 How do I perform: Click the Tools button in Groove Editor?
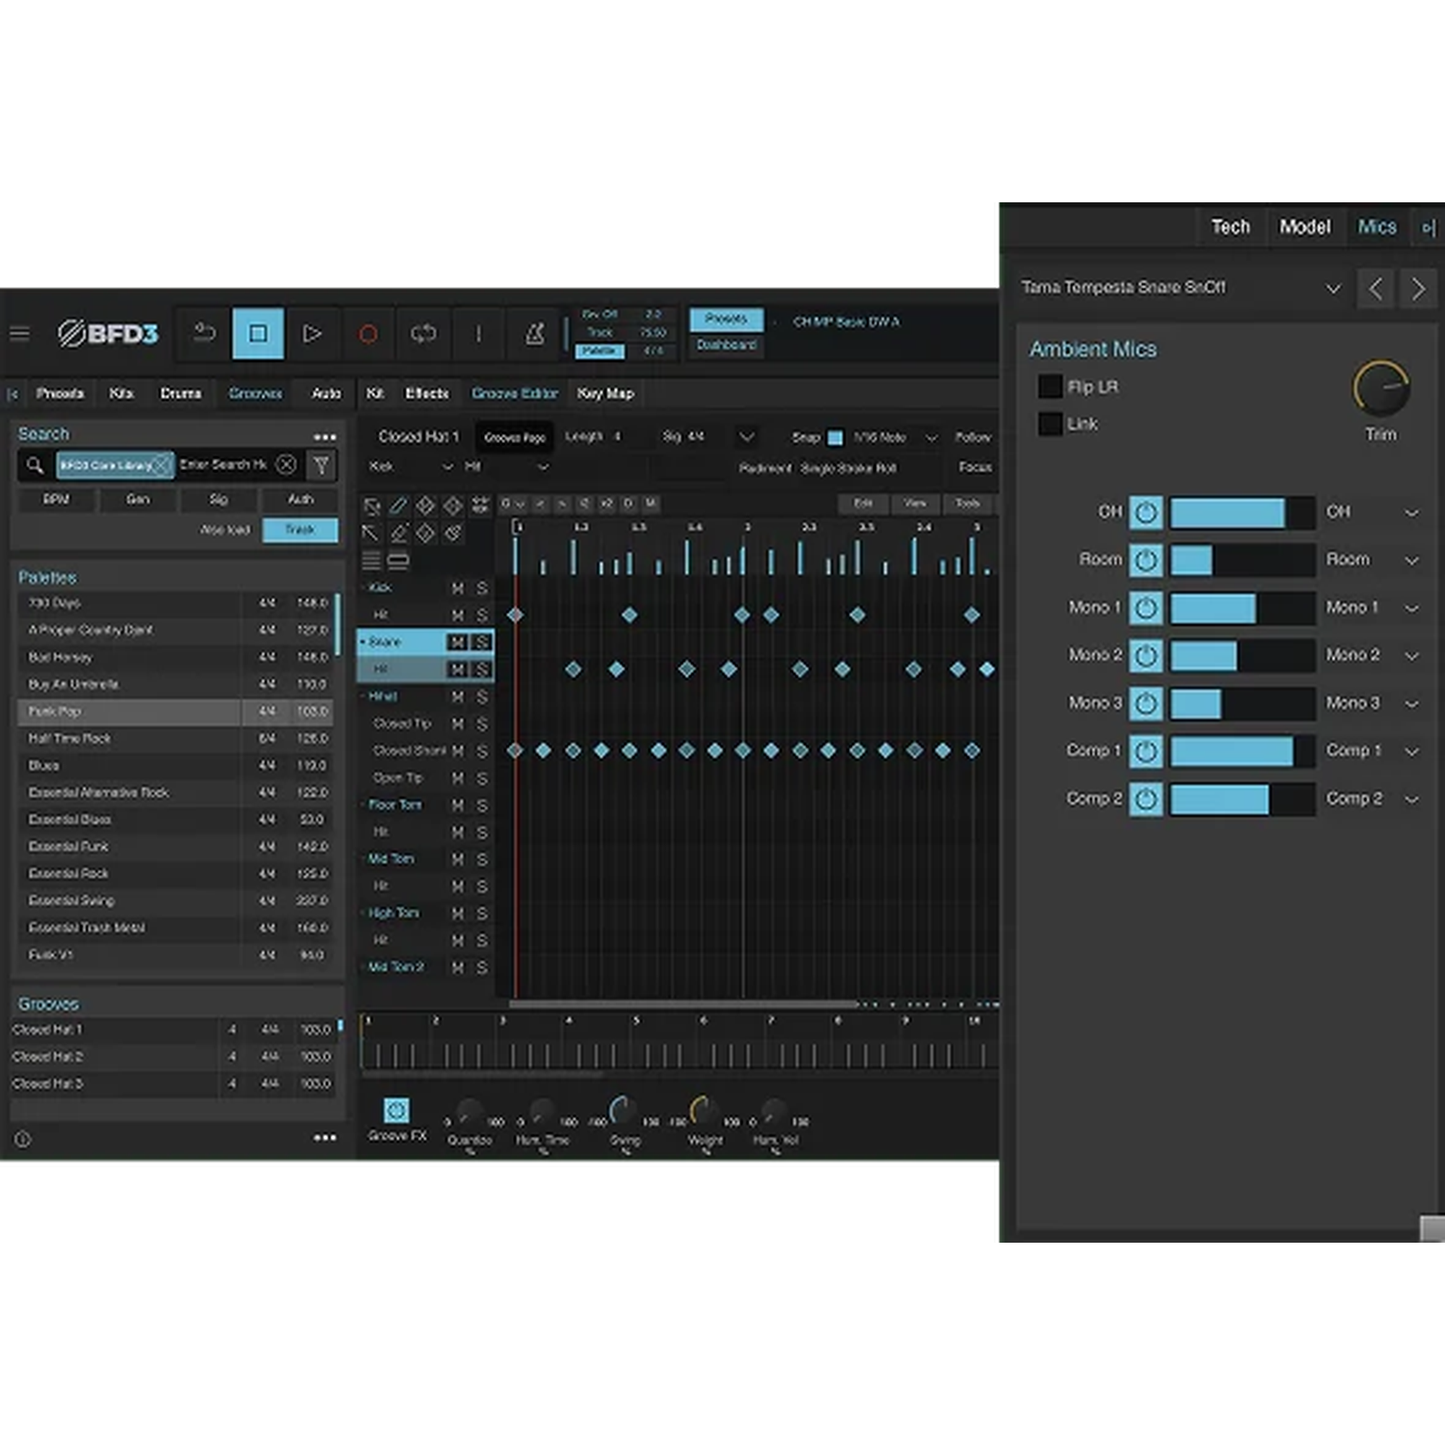click(967, 504)
